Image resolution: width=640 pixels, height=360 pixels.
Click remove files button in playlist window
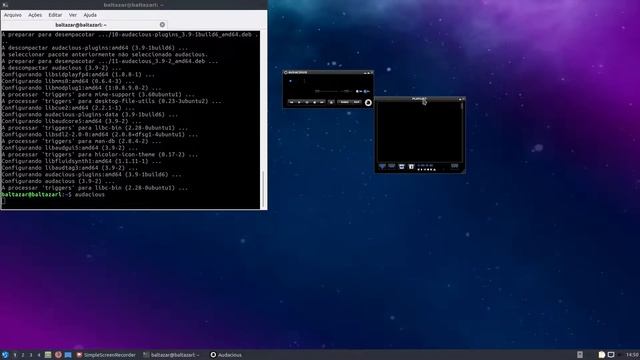pyautogui.click(x=391, y=166)
